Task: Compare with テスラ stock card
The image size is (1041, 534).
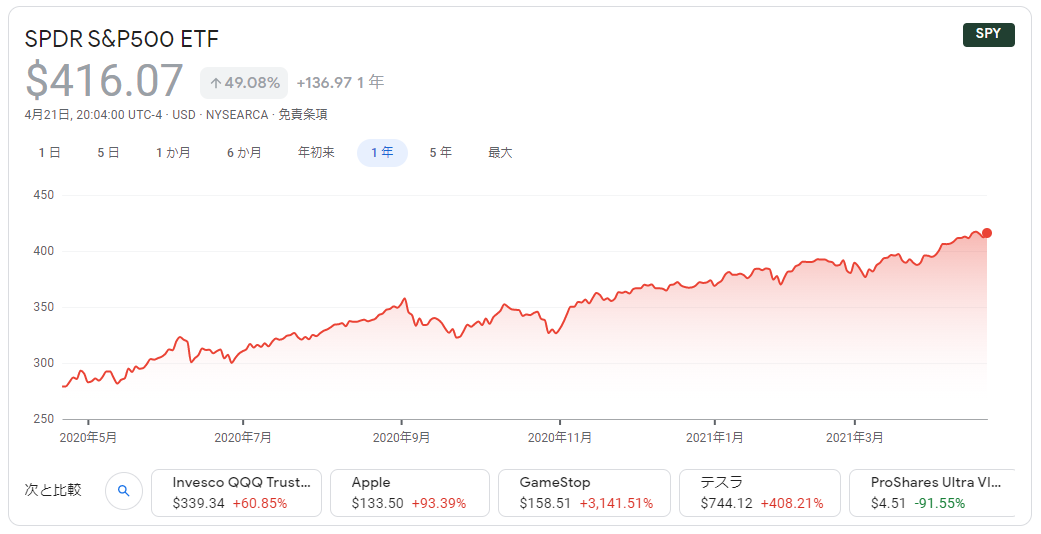Action: tap(760, 493)
